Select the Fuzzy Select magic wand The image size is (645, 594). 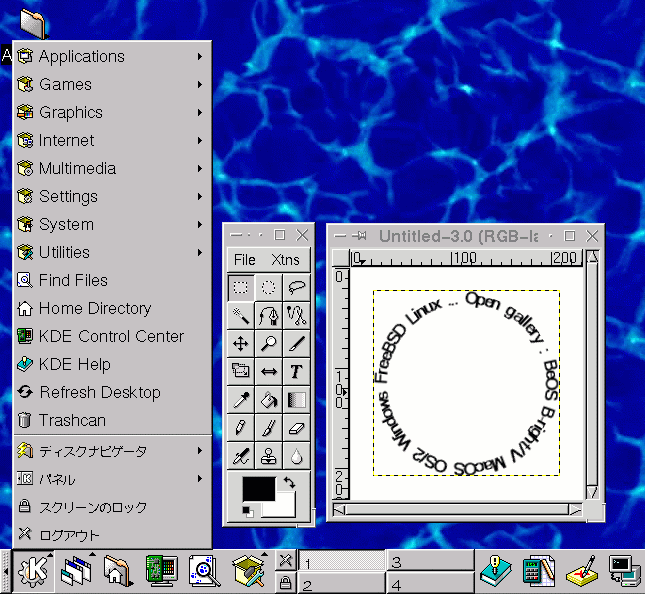coord(241,316)
